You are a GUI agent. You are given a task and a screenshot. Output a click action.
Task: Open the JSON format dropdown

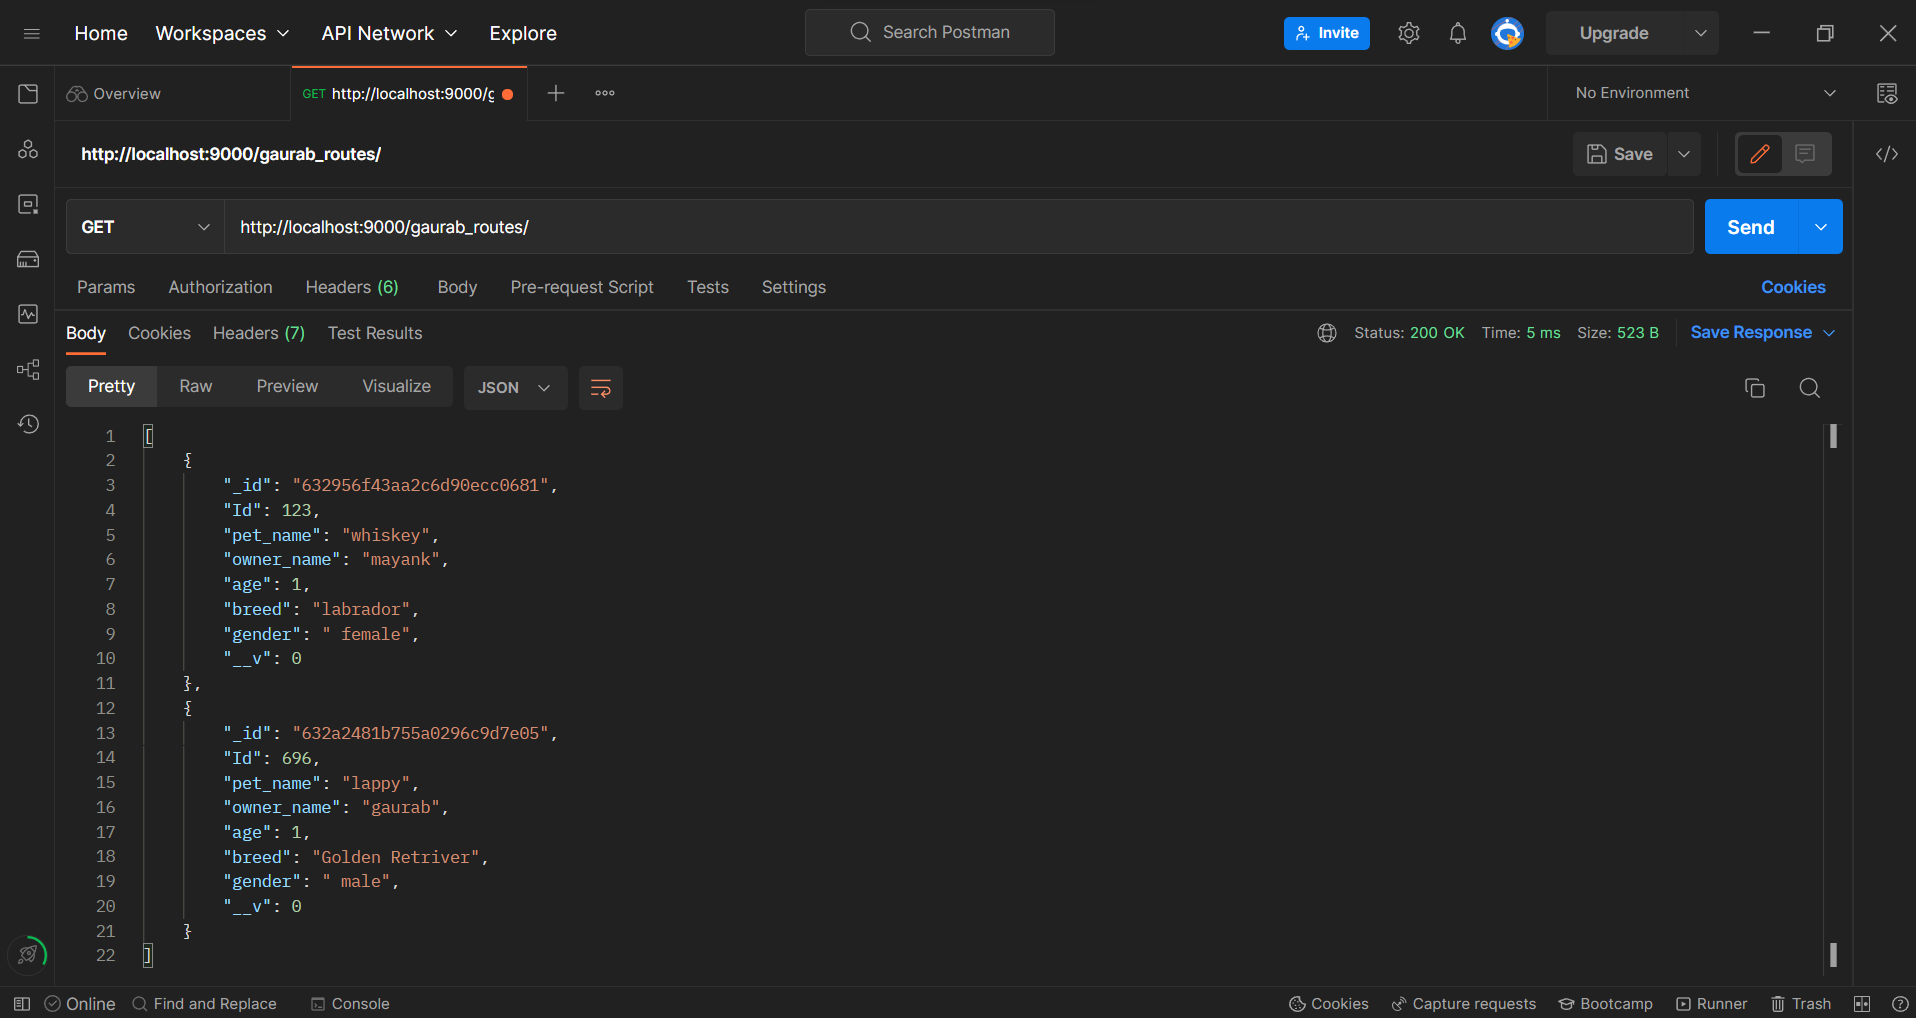(514, 387)
